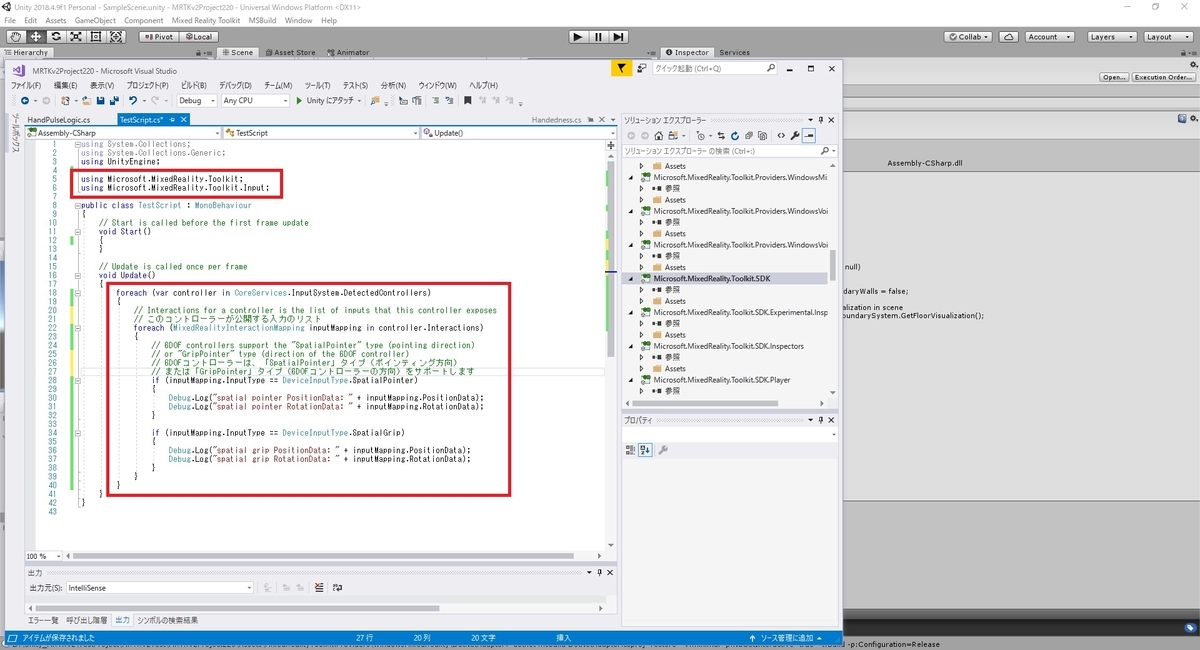Click Solution Explorer view code icon
Viewport: 1200px width, 650px height.
pos(780,135)
